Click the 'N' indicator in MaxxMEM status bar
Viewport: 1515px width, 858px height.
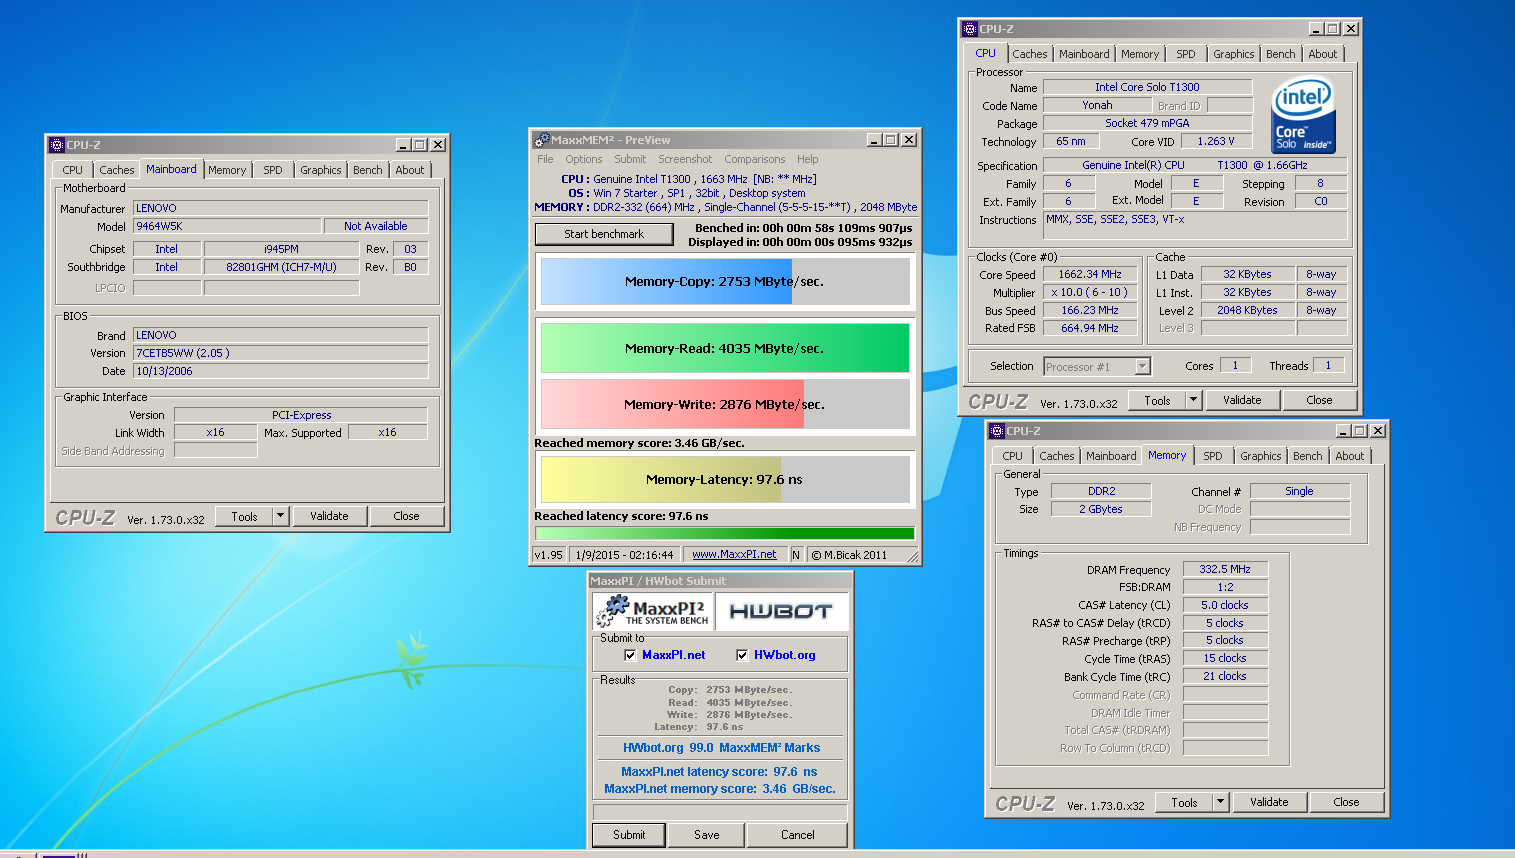(x=796, y=554)
